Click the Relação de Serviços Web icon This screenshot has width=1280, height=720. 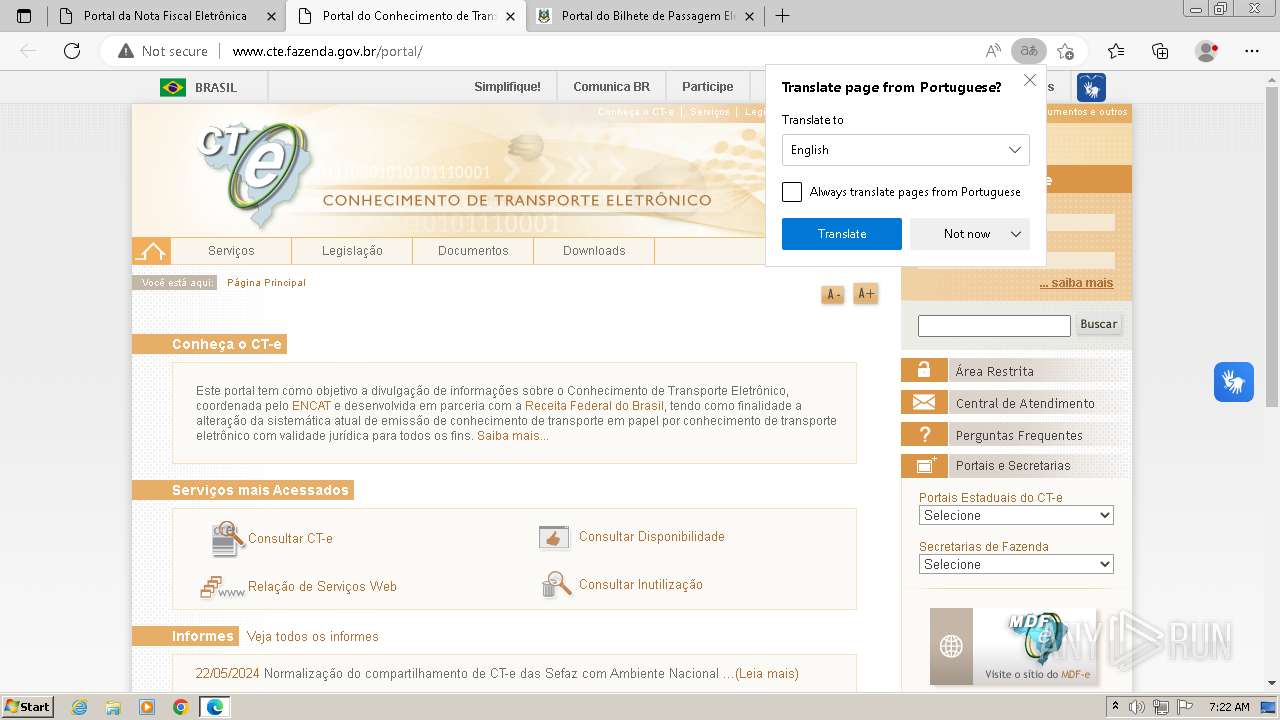tap(221, 587)
